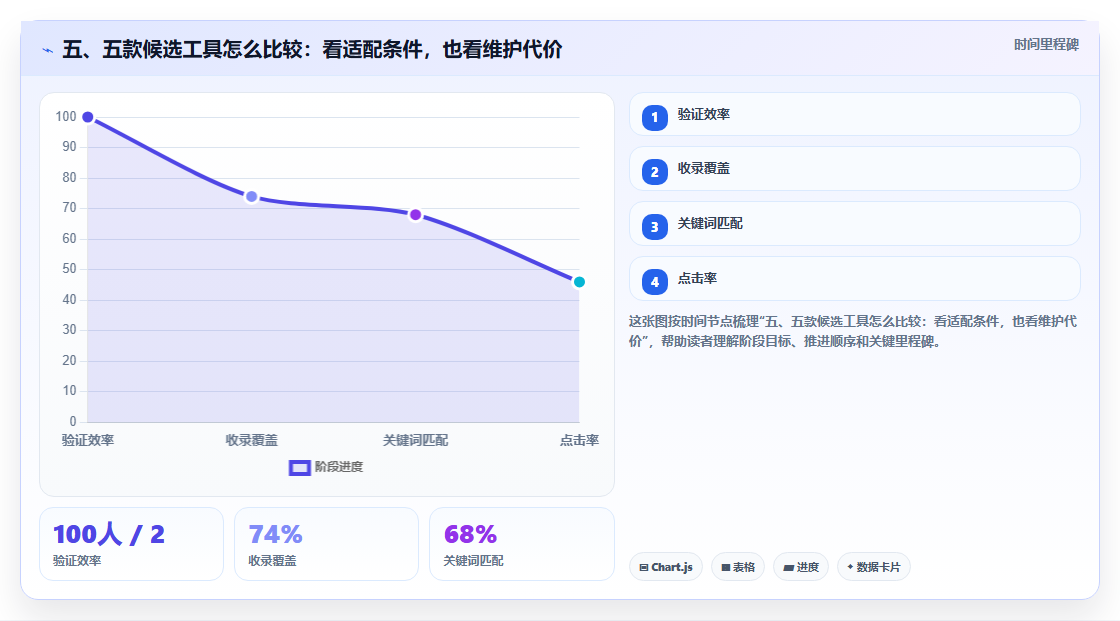Click the y-axis value 50

[69, 269]
